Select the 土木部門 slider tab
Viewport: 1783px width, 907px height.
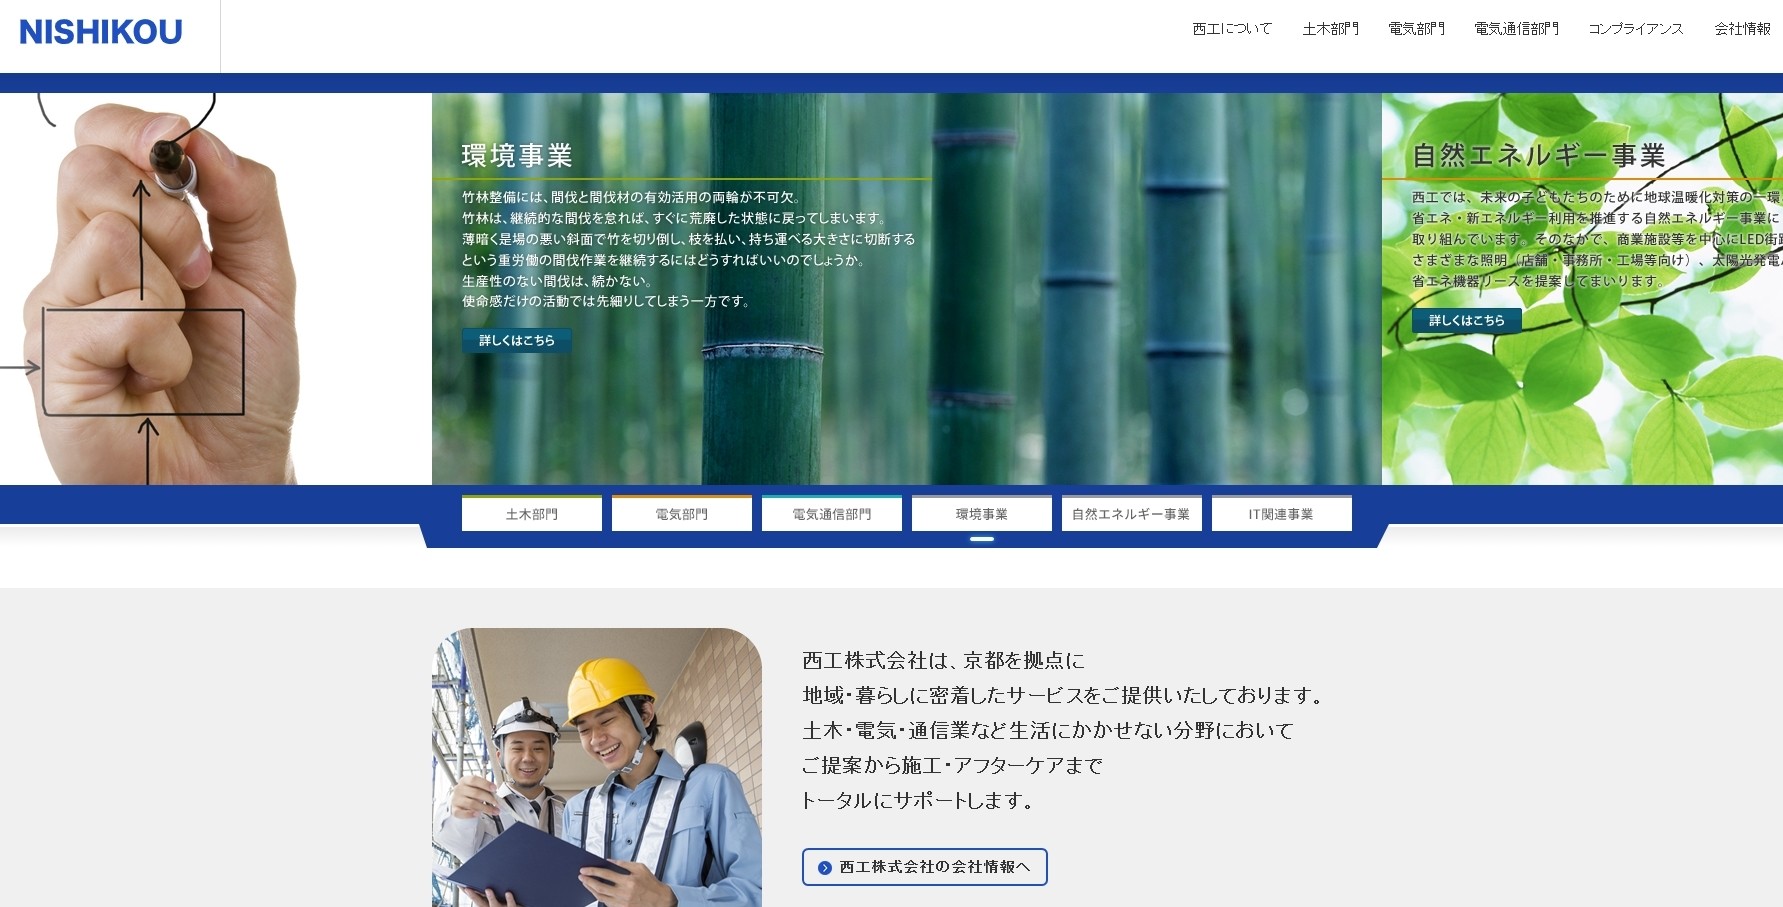[x=532, y=514]
